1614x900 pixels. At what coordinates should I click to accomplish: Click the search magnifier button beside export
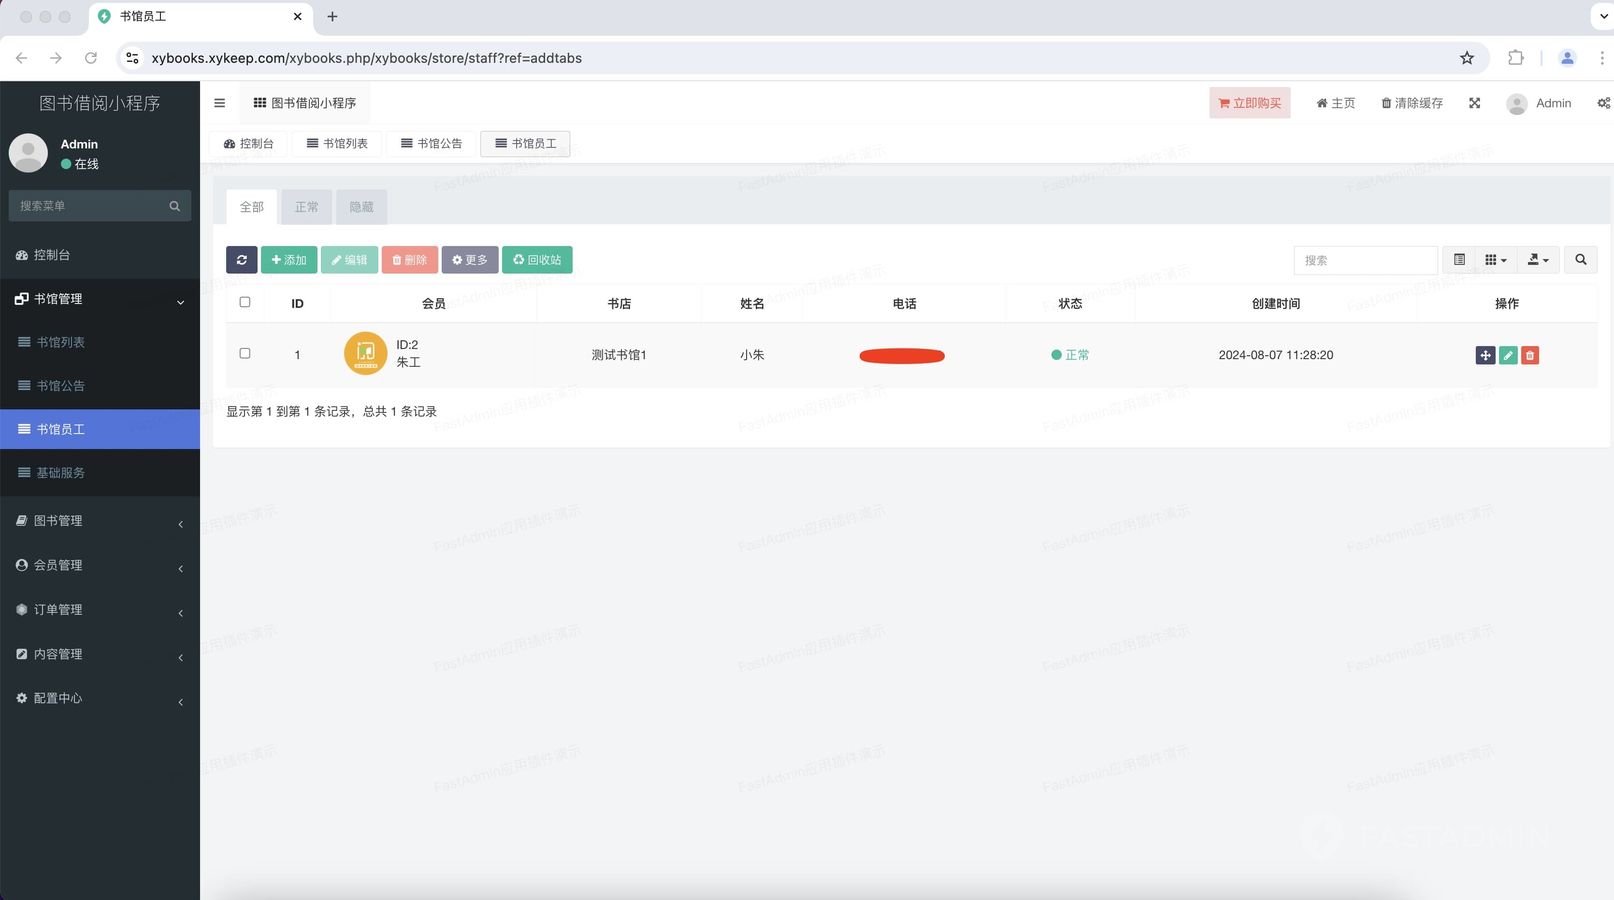pyautogui.click(x=1580, y=260)
